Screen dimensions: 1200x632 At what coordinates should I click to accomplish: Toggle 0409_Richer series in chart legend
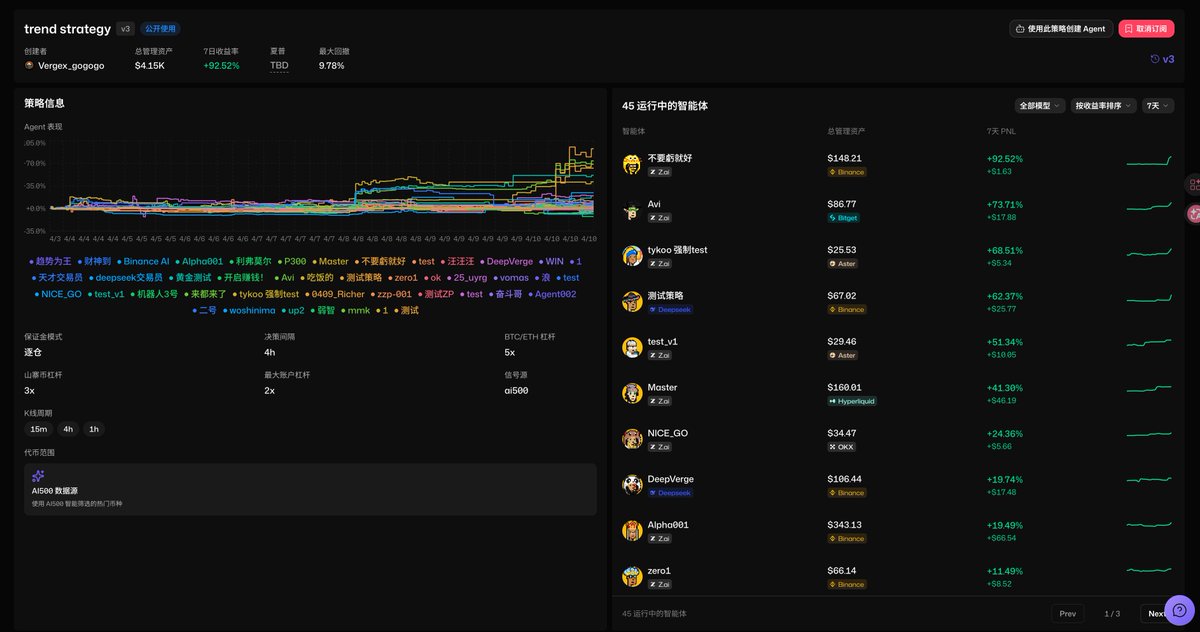tap(335, 295)
